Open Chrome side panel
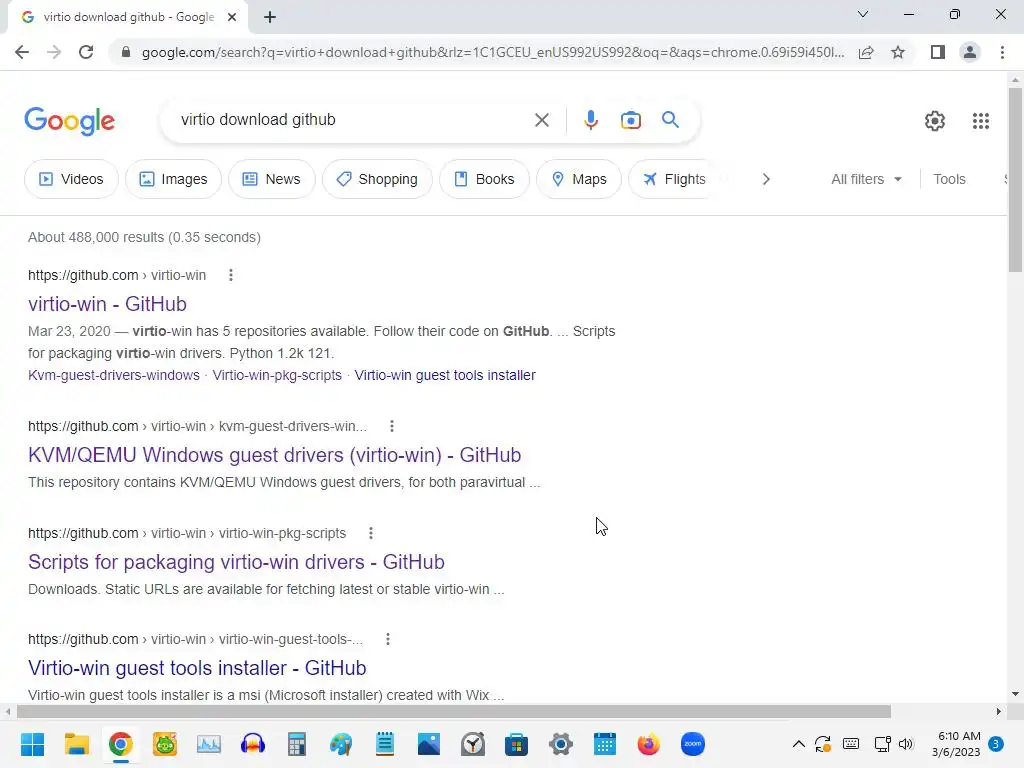 (938, 52)
